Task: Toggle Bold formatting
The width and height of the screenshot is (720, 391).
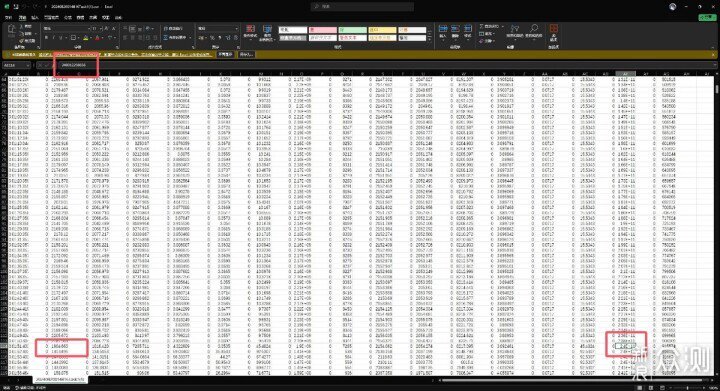Action: point(46,38)
